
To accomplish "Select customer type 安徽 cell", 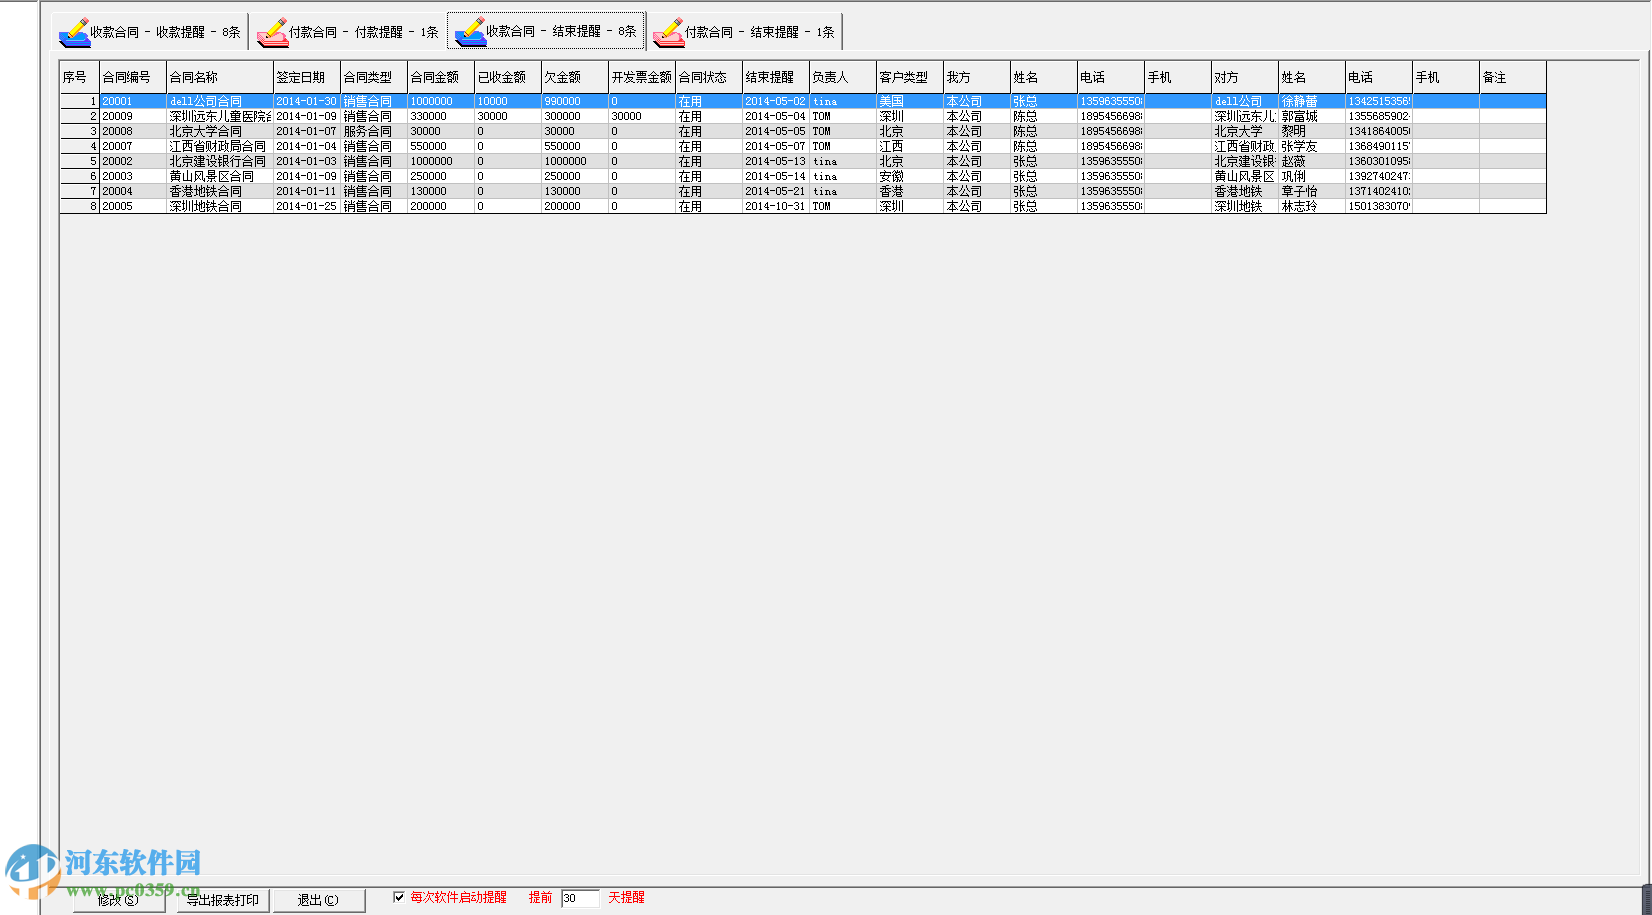I will (910, 176).
